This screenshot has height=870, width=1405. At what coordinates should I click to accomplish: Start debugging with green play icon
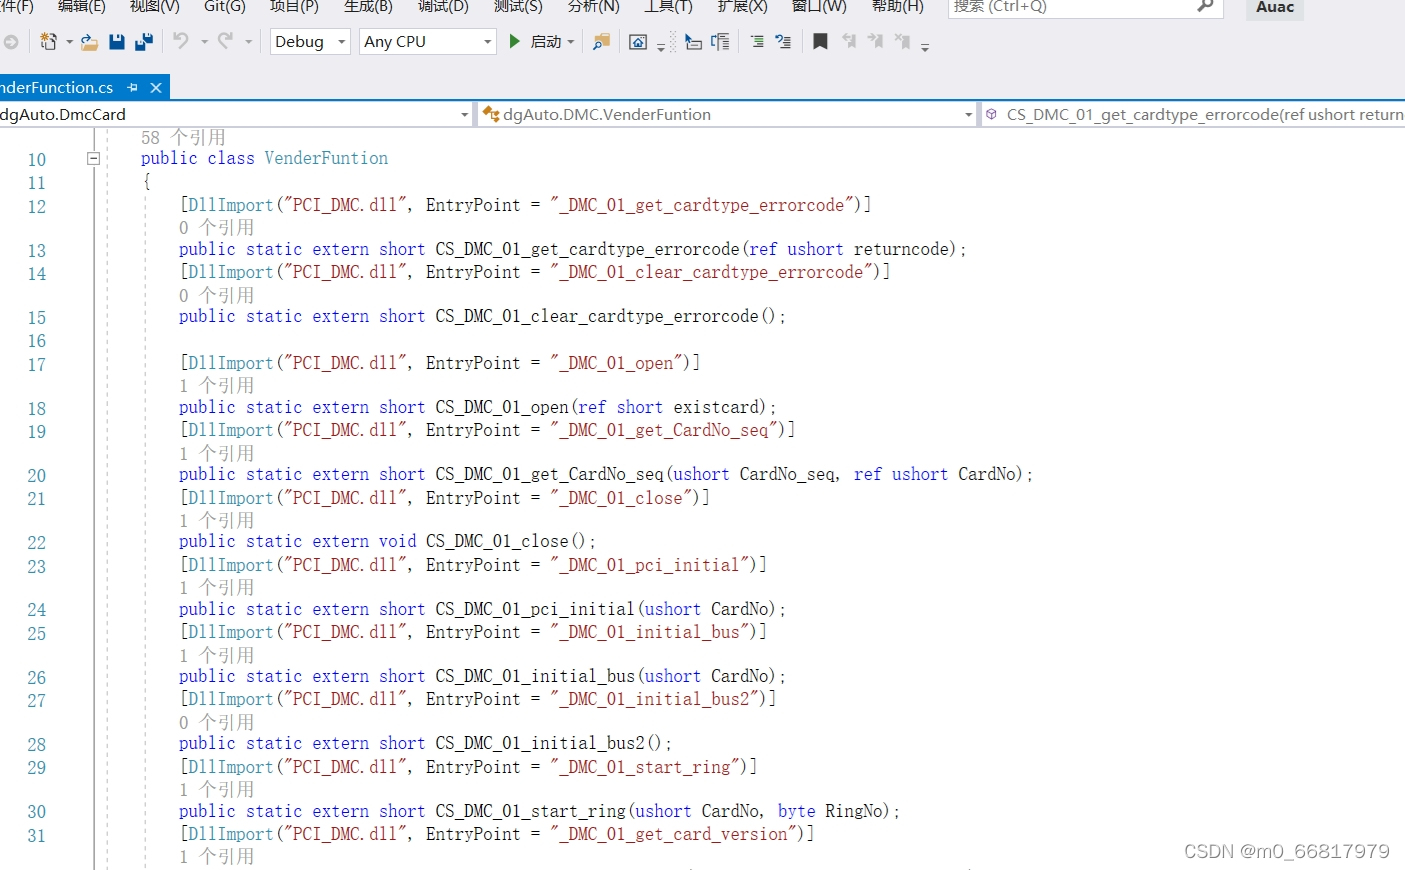[x=514, y=41]
